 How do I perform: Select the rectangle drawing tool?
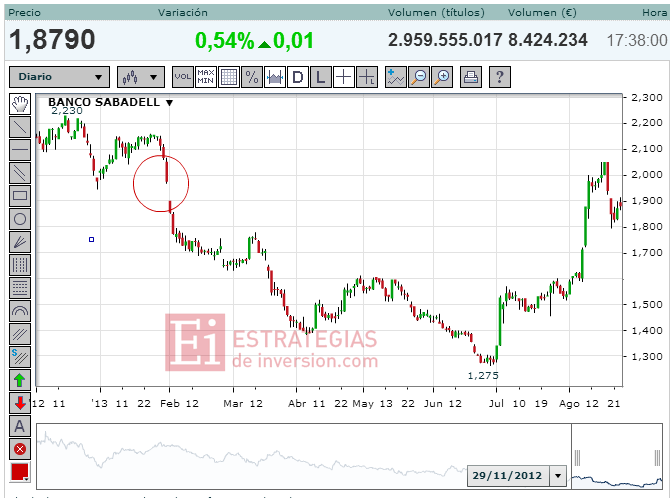click(x=20, y=196)
